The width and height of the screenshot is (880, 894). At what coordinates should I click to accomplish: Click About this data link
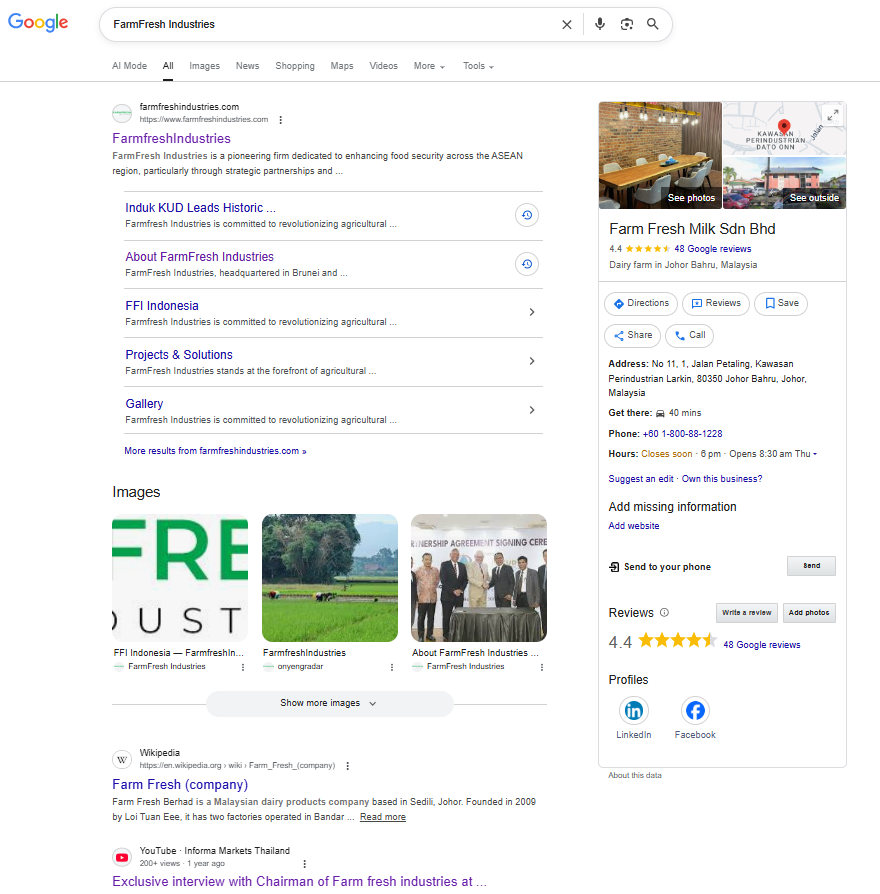coord(635,775)
